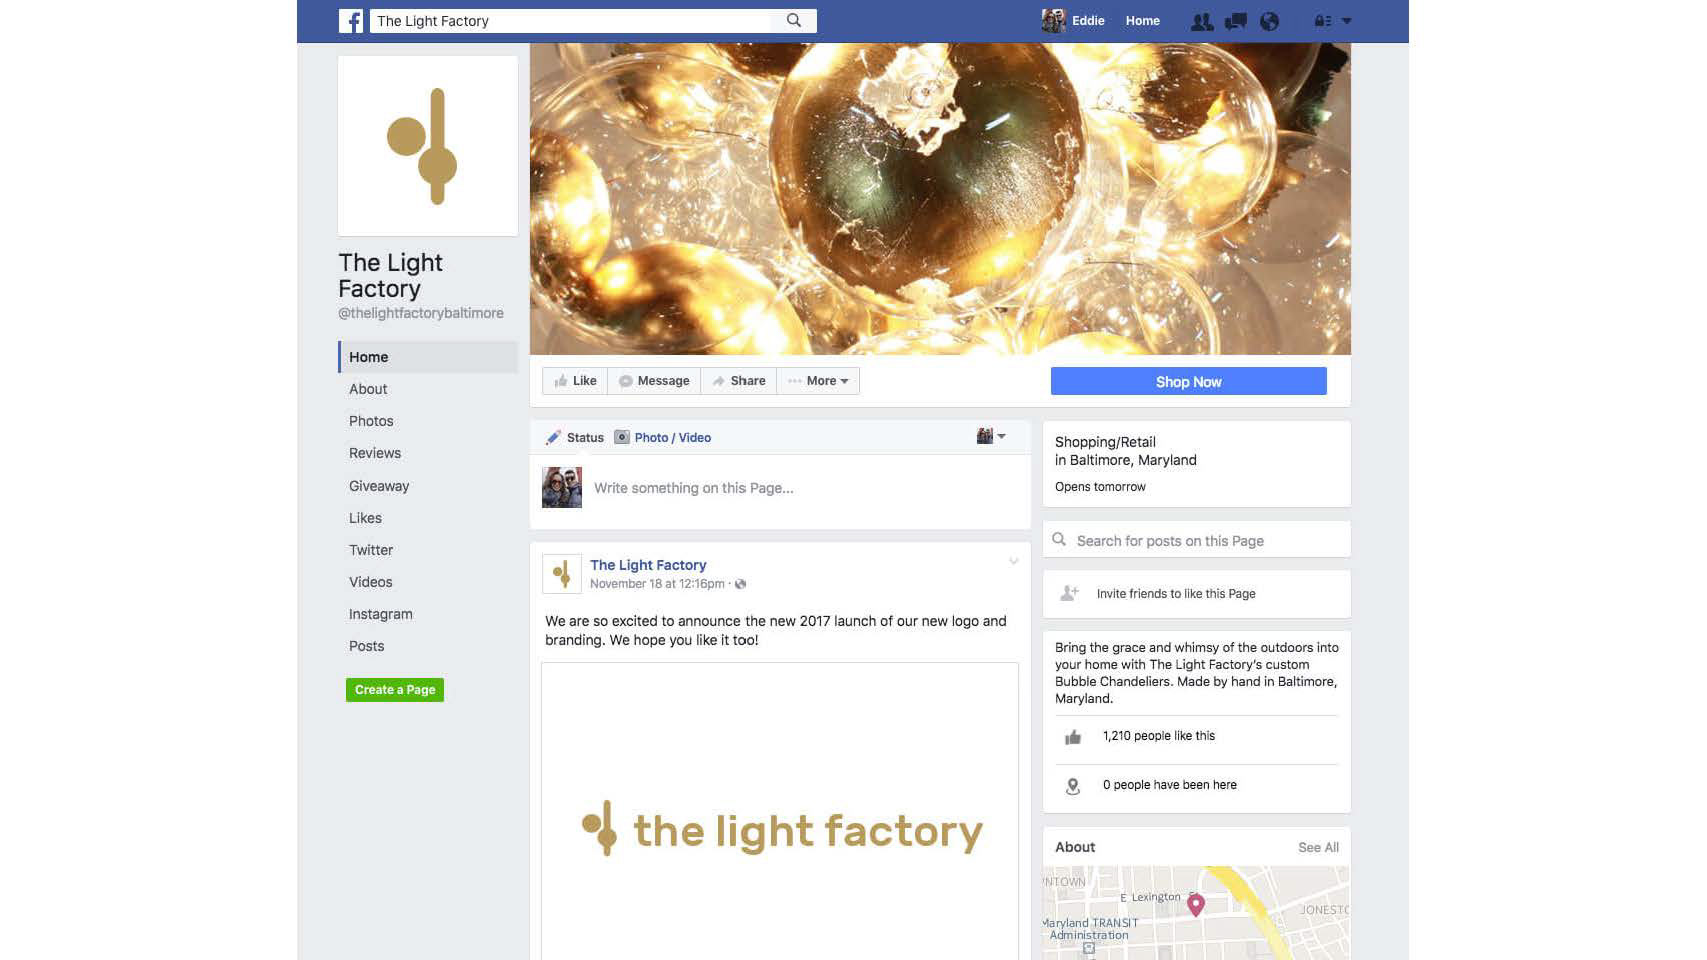Open the posting identity selector dropdown
The image size is (1707, 960).
pyautogui.click(x=991, y=436)
